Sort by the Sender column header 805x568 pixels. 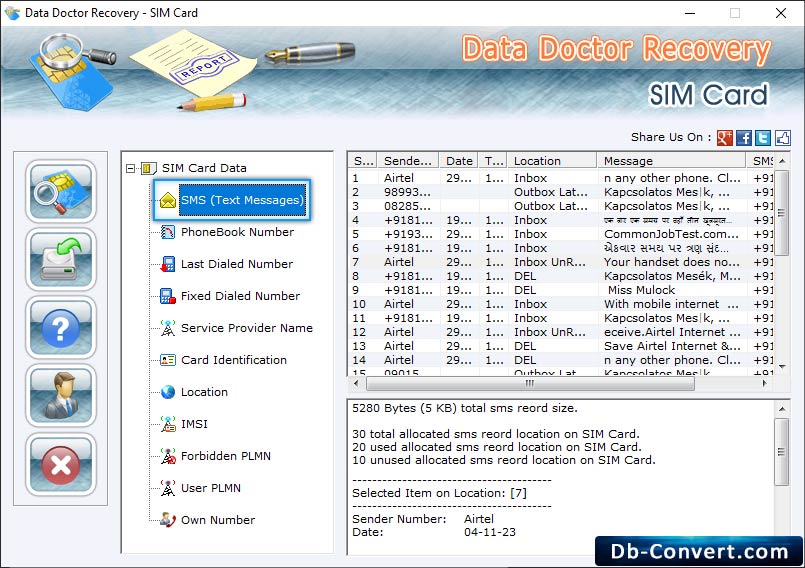tap(408, 161)
